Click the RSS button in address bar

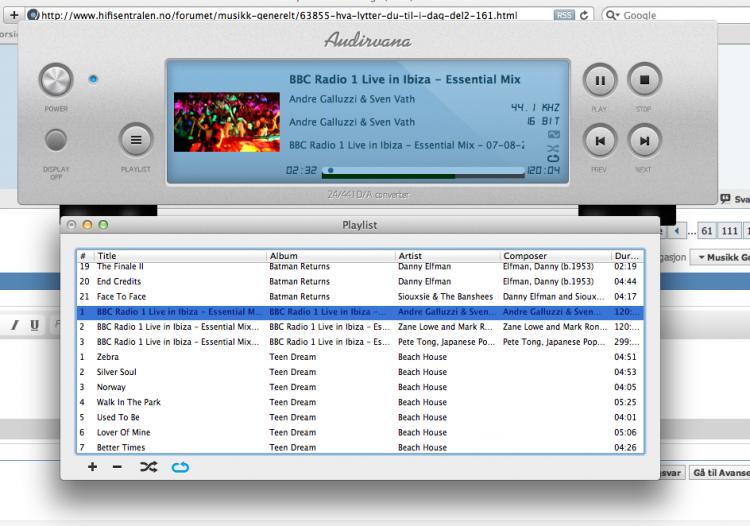pos(564,15)
